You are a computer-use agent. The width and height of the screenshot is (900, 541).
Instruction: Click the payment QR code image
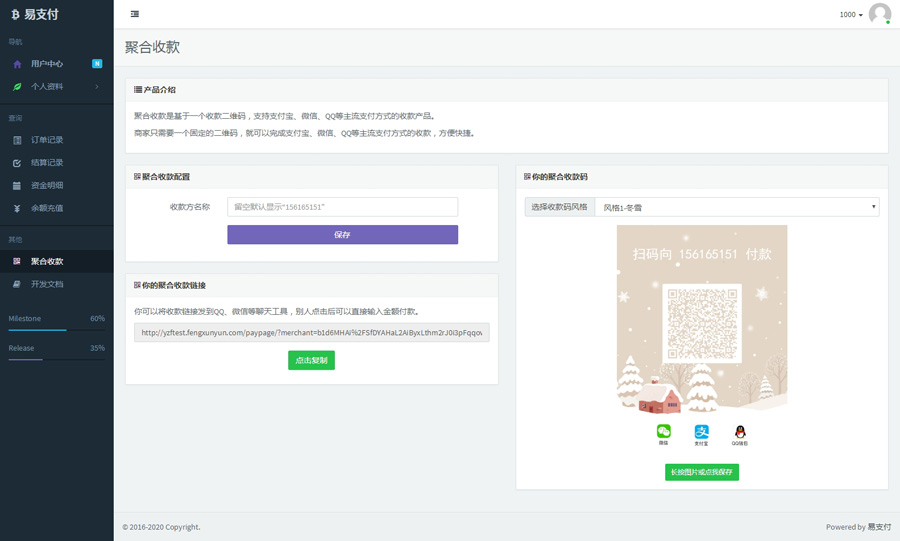[x=701, y=323]
